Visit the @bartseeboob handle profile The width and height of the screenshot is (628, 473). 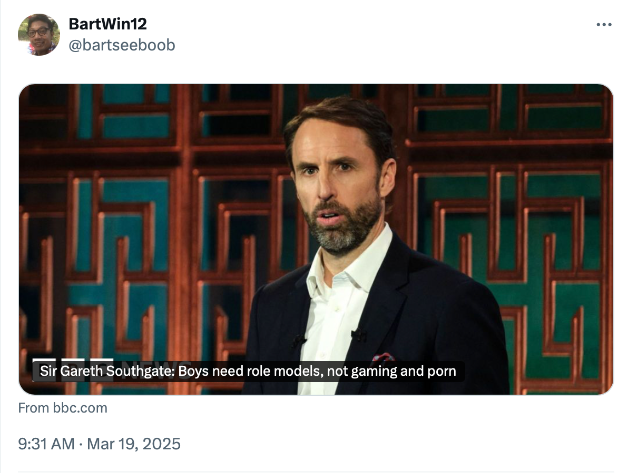pyautogui.click(x=120, y=45)
